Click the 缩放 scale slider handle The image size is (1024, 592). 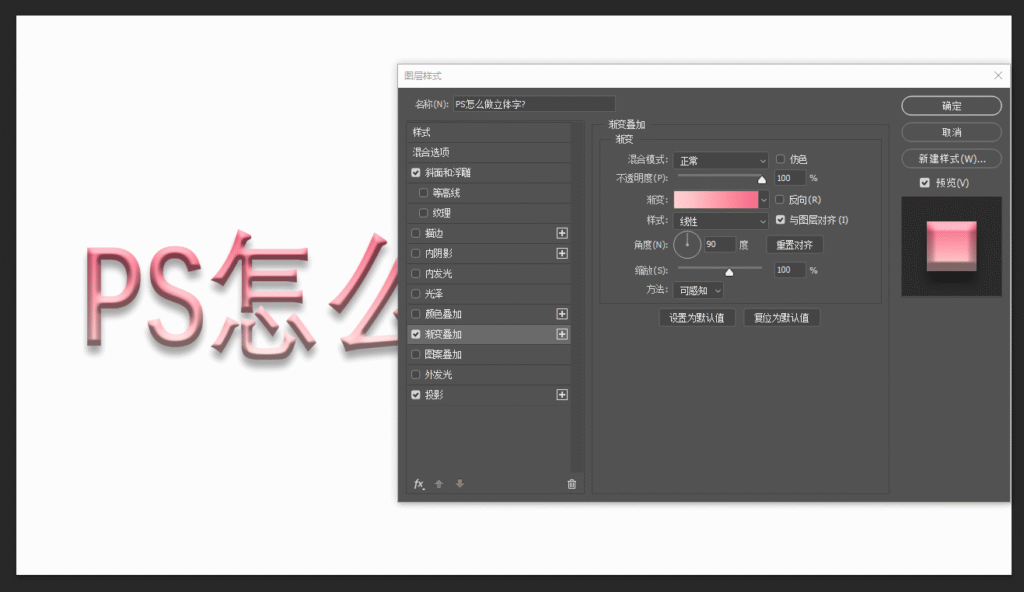(729, 272)
